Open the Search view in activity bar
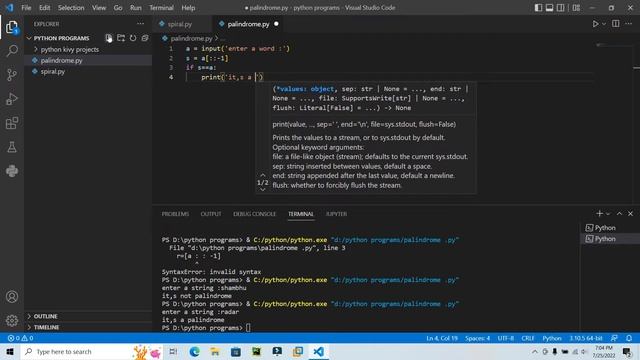Image resolution: width=640 pixels, height=360 pixels. click(12, 51)
